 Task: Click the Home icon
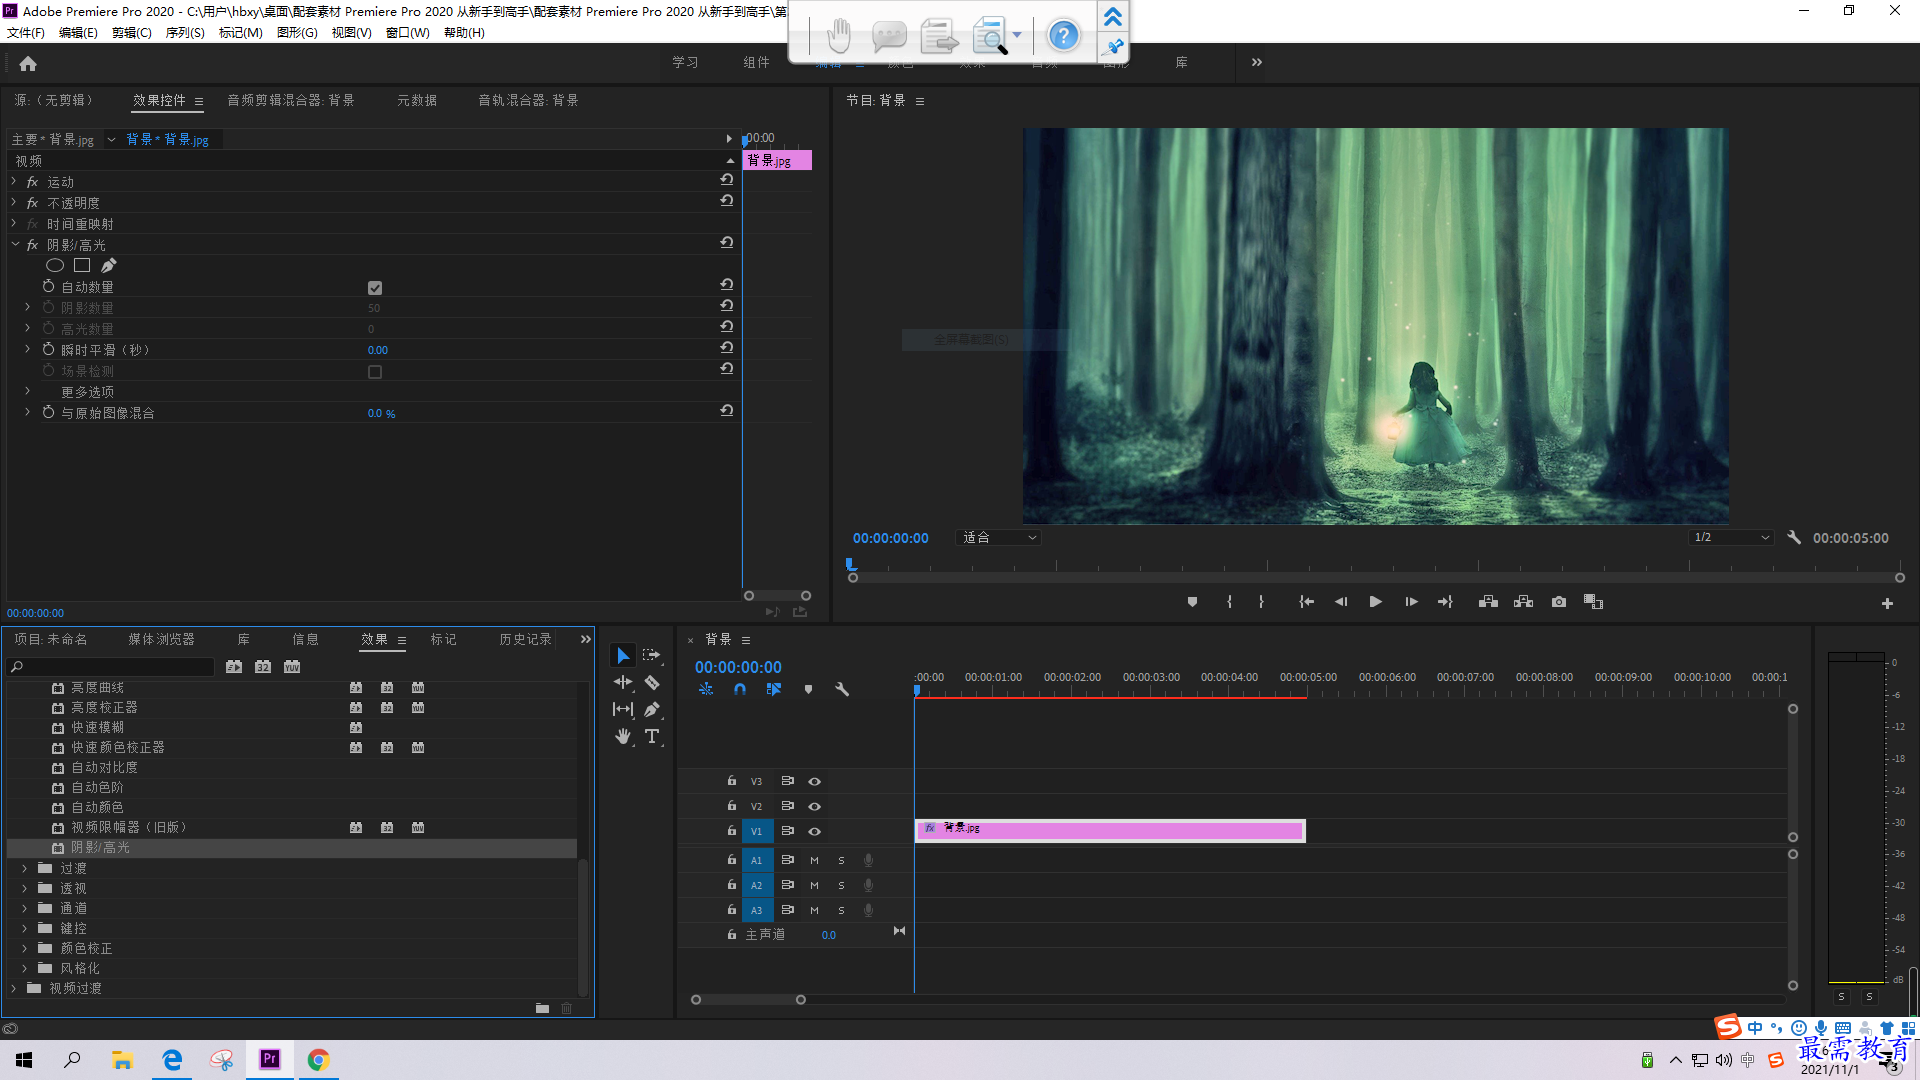28,63
